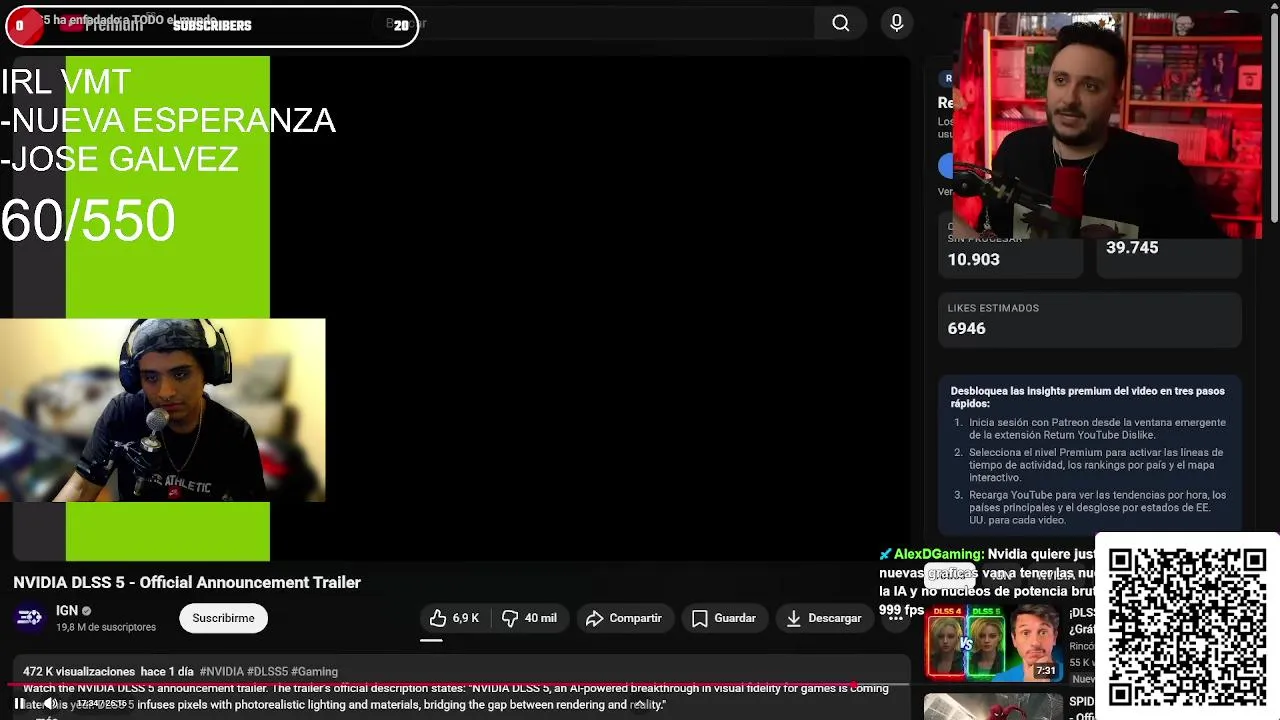Click the 7:31 duration badge
The image size is (1280, 720).
1045,670
